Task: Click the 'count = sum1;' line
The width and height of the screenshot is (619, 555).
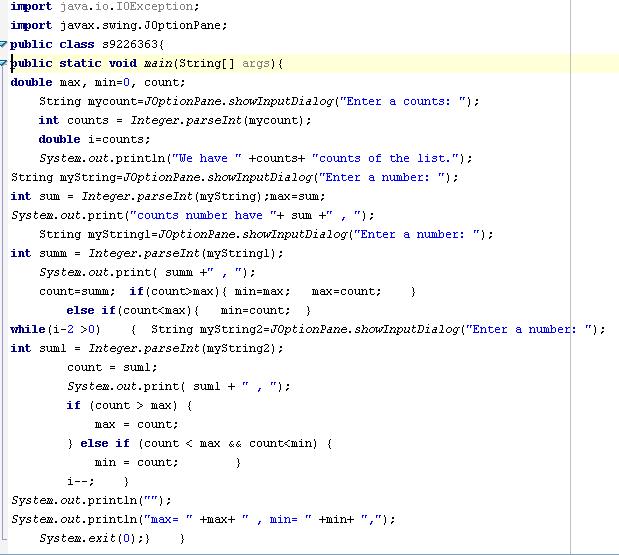Action: coord(112,367)
